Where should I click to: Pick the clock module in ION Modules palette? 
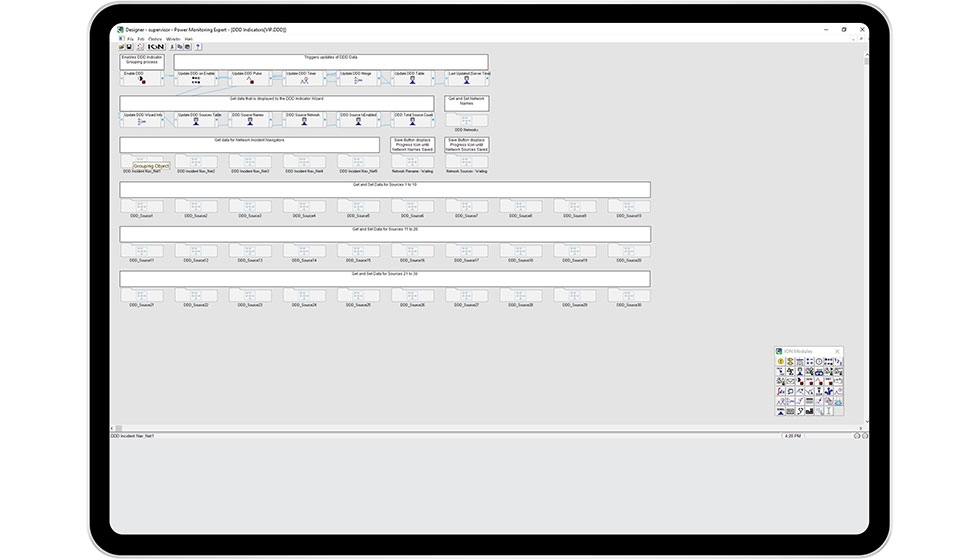tap(819, 362)
